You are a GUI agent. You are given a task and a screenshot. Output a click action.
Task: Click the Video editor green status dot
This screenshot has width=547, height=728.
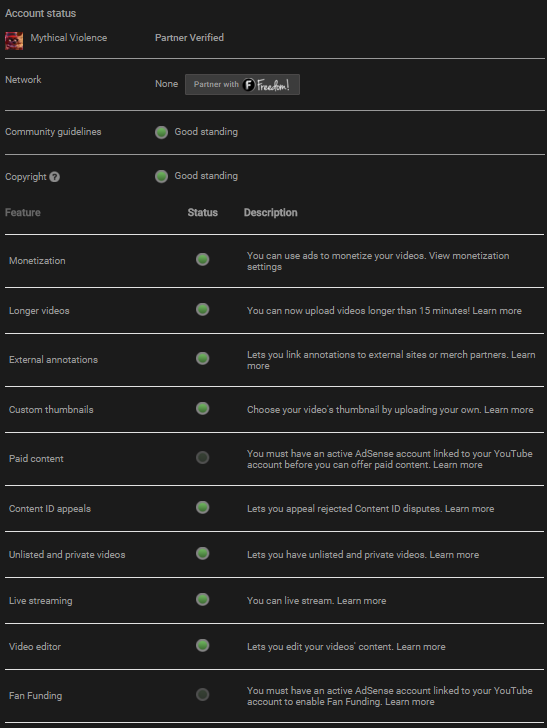202,645
